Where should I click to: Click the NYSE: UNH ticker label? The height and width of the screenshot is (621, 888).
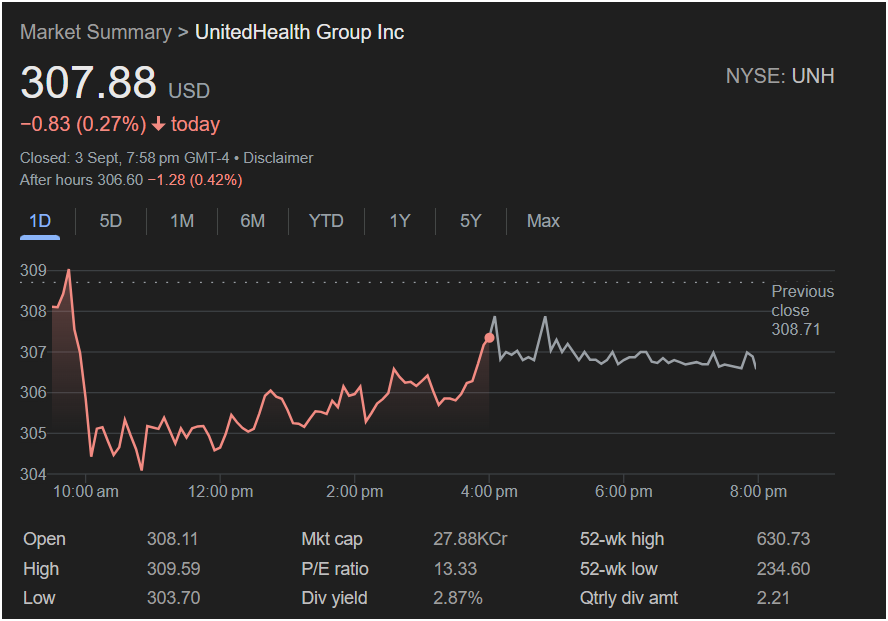click(x=780, y=76)
